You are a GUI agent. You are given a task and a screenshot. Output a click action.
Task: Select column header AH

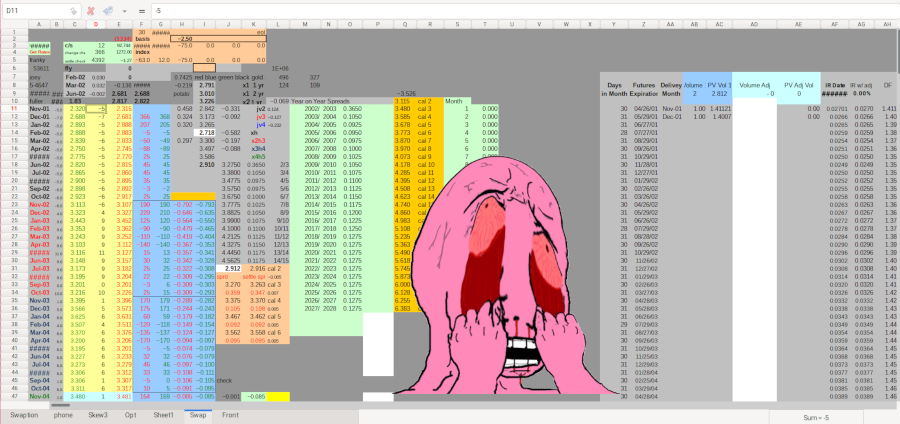pos(887,25)
